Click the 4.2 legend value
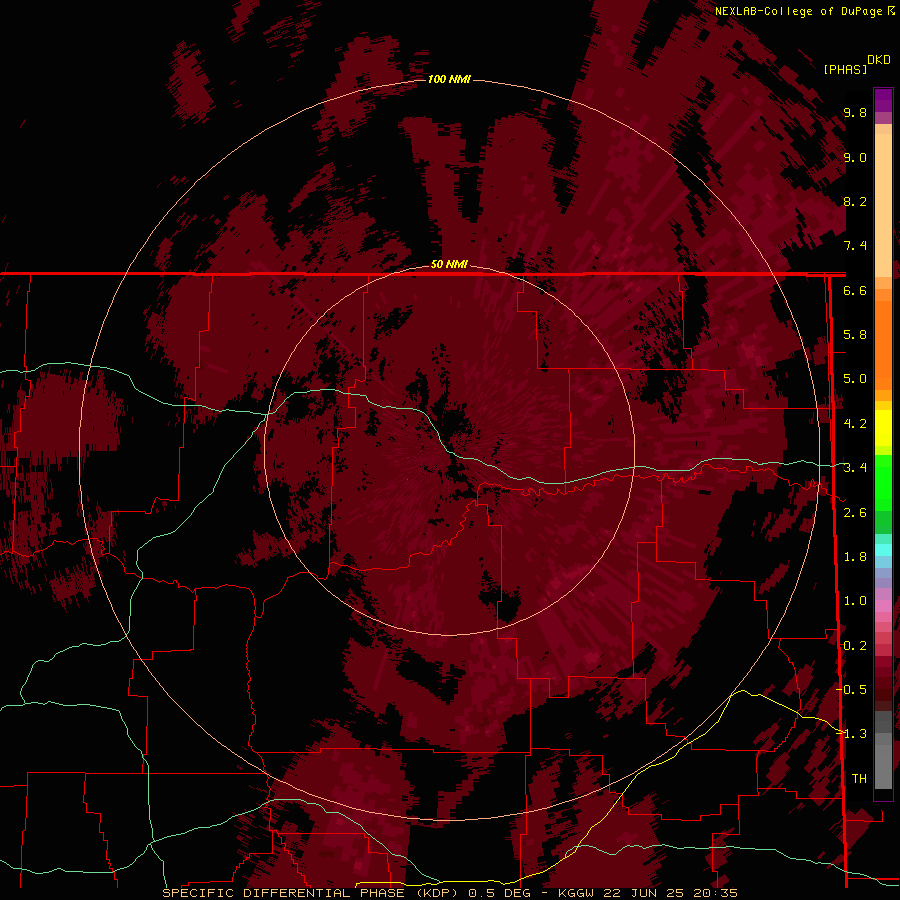900x900 pixels. pyautogui.click(x=855, y=424)
